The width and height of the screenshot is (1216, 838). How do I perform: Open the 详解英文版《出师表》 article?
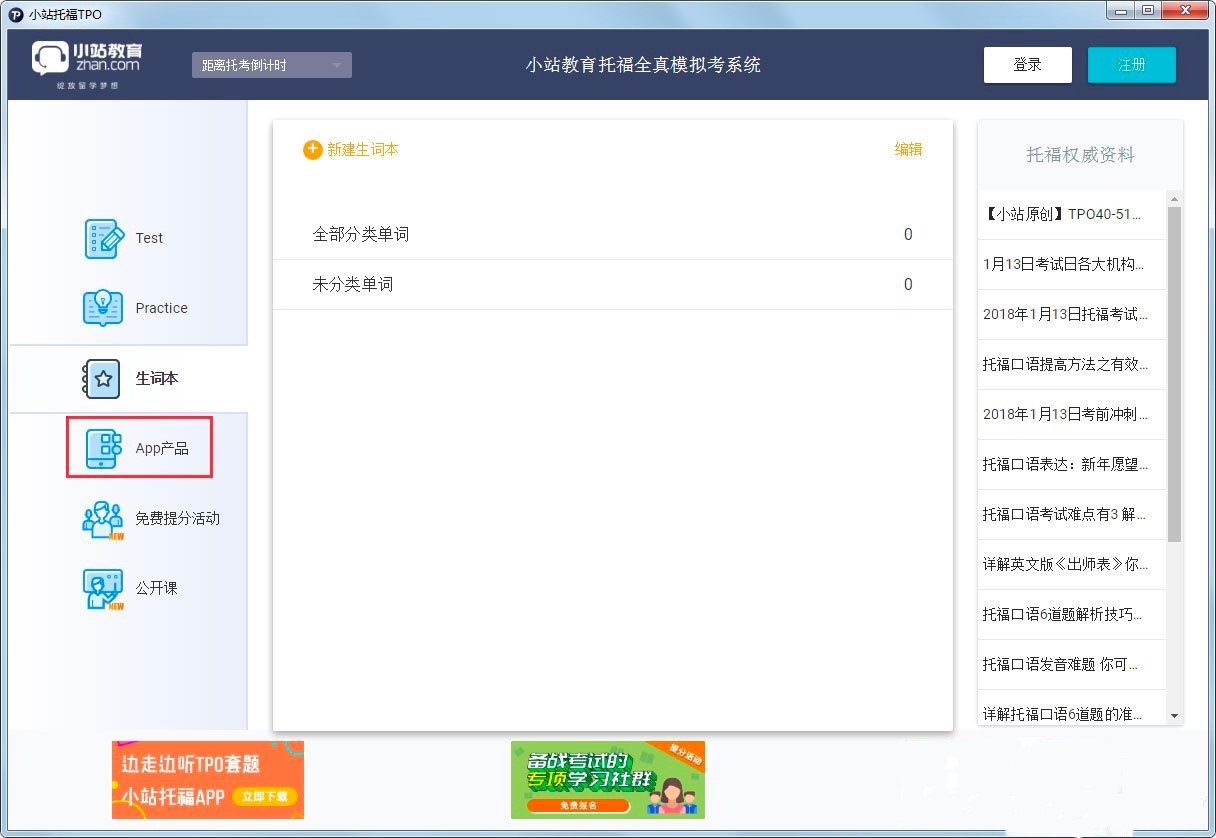tap(1066, 564)
